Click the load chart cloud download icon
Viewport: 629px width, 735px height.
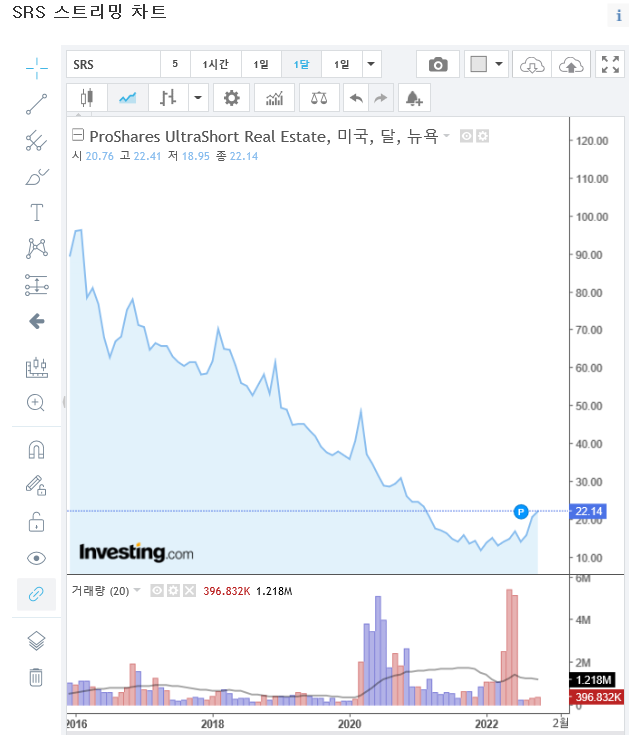coord(532,64)
